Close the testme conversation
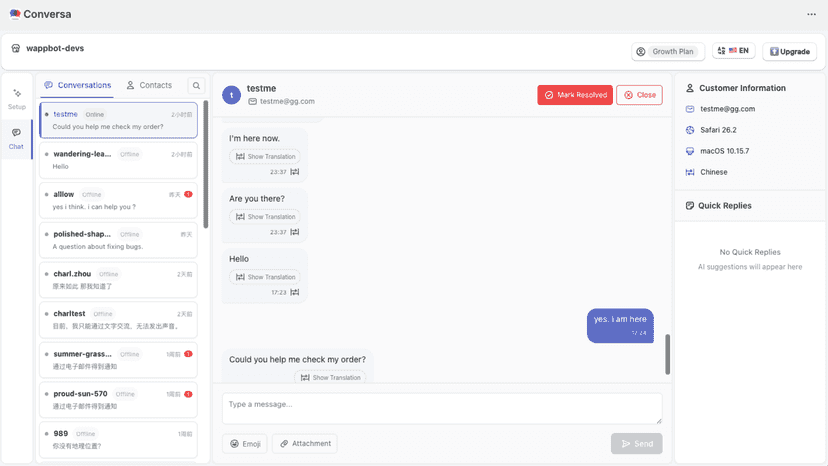Viewport: 828px width, 466px height. (x=639, y=95)
